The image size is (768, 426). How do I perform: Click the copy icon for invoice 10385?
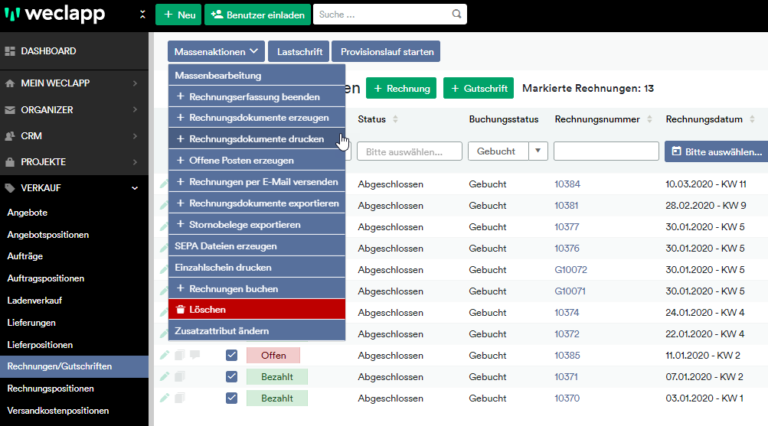pos(180,355)
